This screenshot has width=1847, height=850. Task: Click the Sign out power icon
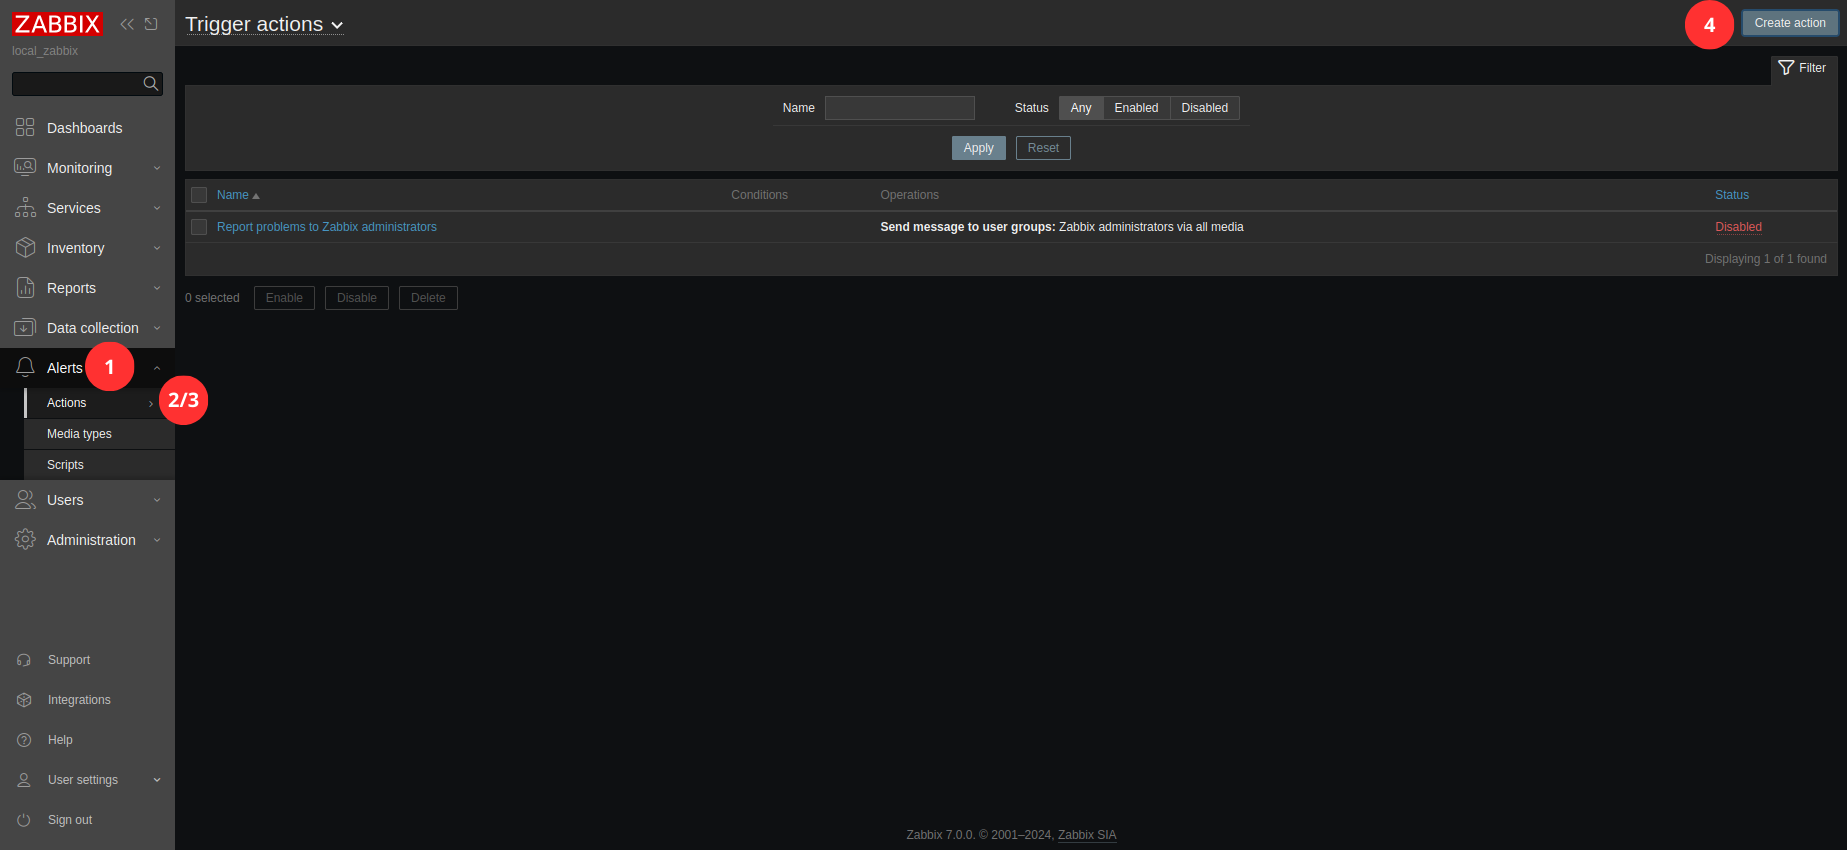[x=24, y=820]
